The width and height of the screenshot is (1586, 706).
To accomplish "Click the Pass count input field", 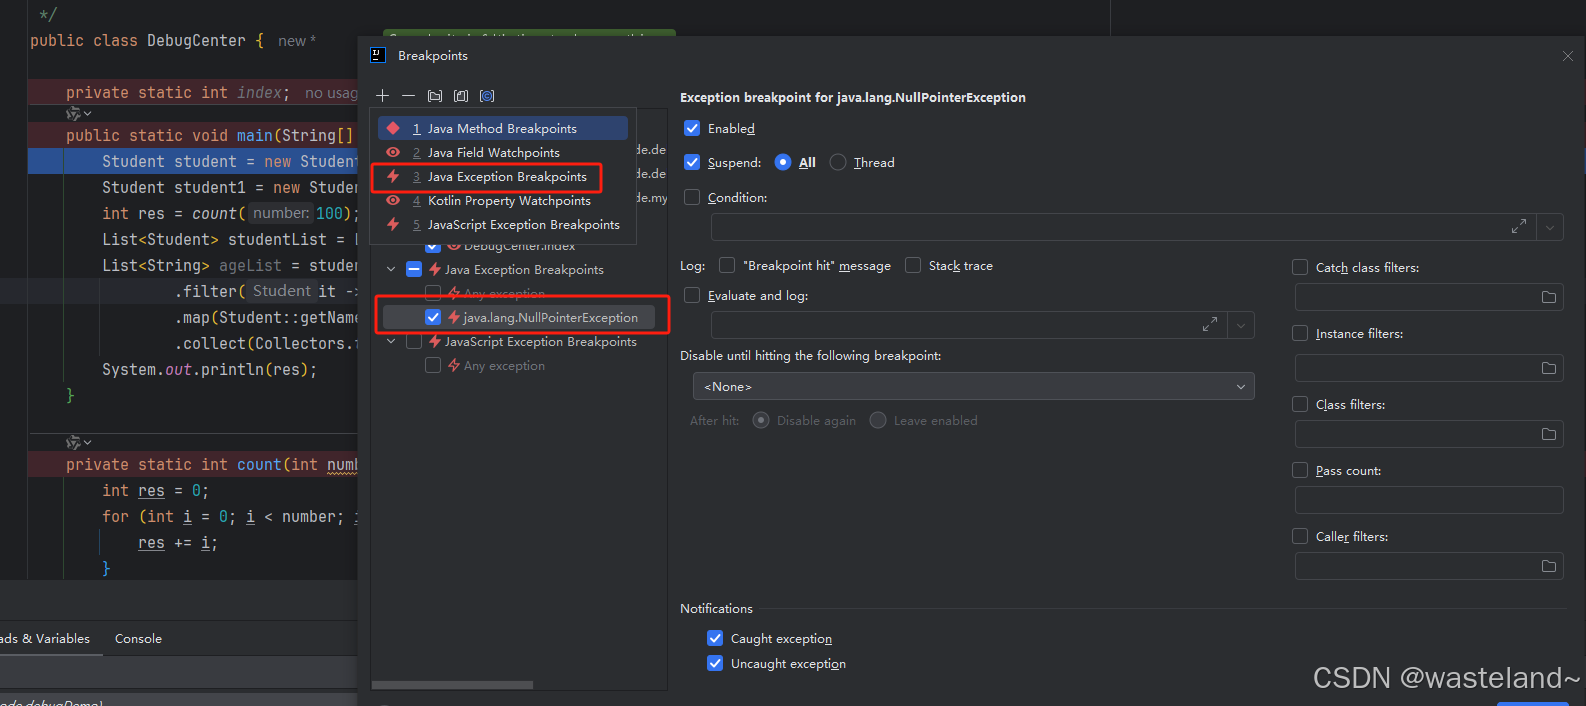I will 1429,500.
